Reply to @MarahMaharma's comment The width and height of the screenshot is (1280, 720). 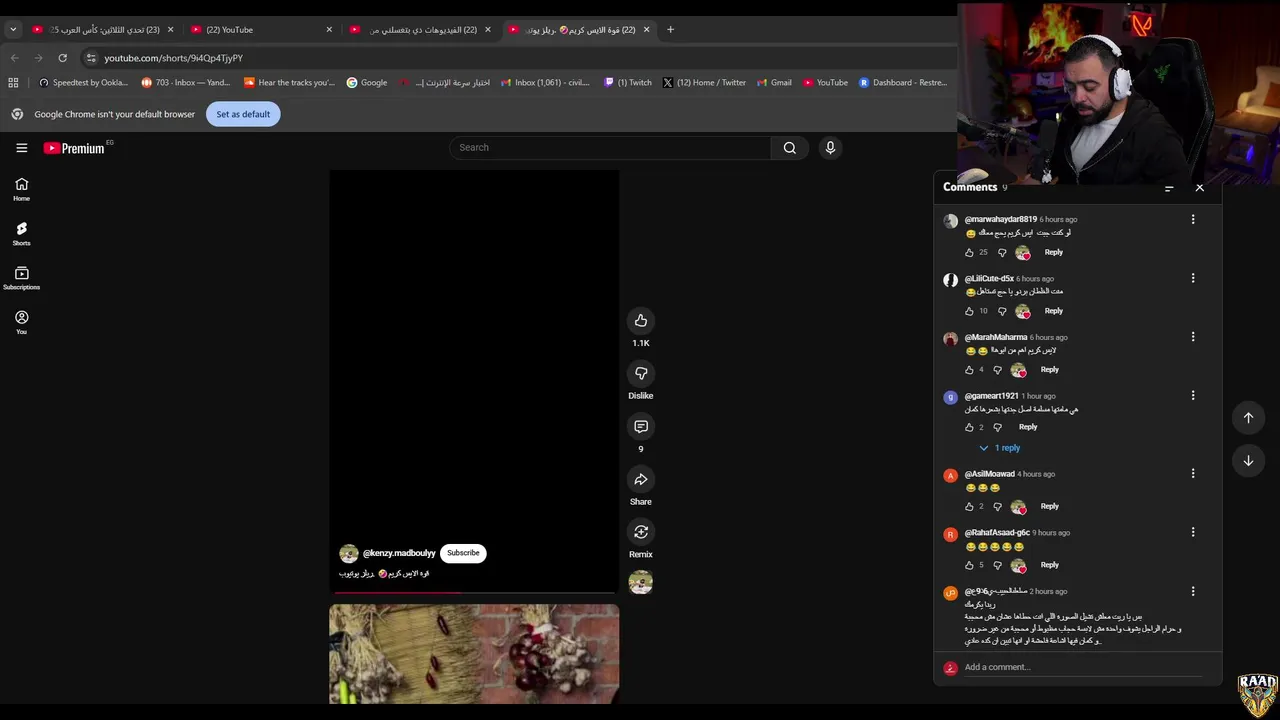(1049, 370)
